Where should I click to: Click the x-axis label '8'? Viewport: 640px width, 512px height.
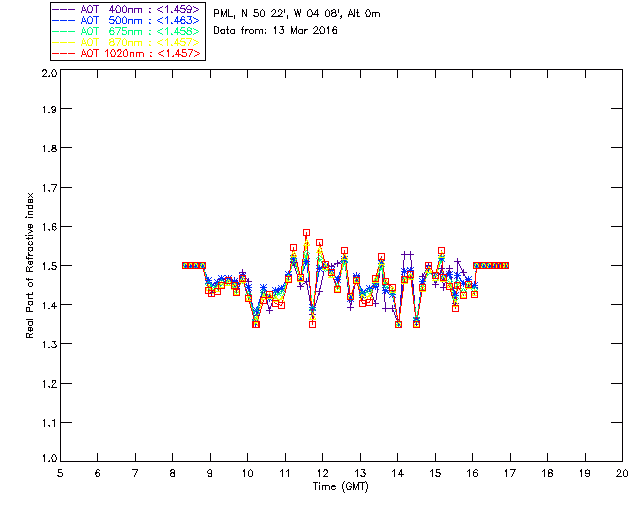(x=173, y=473)
